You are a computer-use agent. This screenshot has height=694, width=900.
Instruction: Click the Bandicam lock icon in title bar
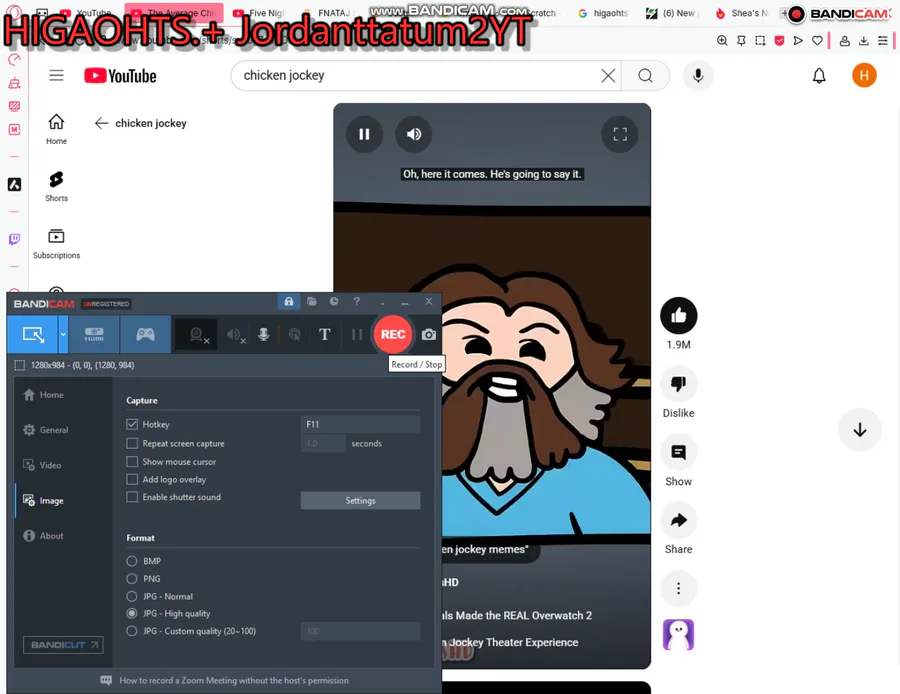tap(289, 301)
